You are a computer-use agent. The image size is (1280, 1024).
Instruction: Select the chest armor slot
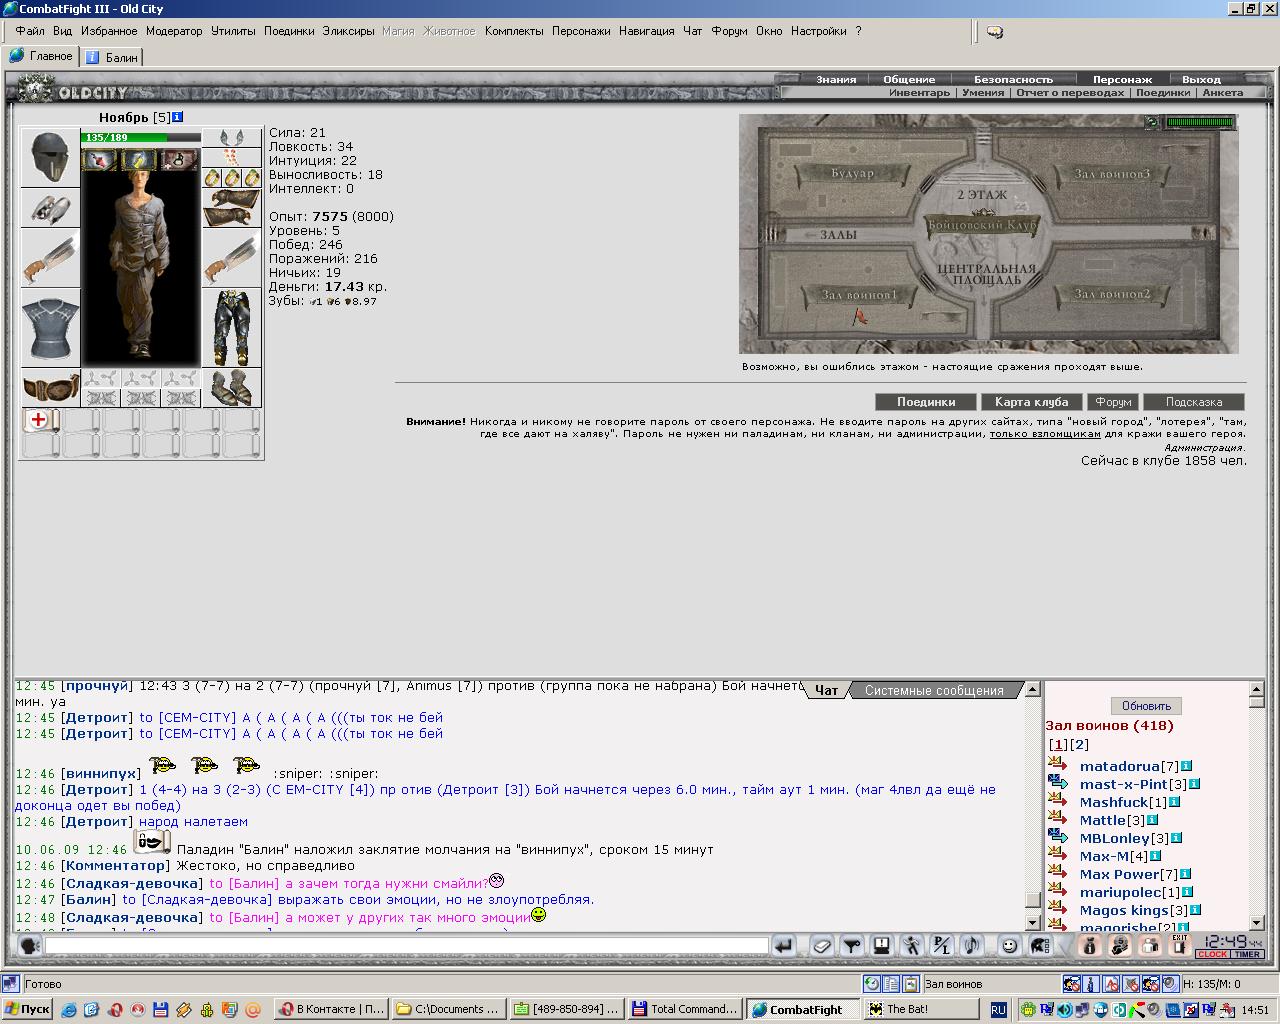(50, 328)
